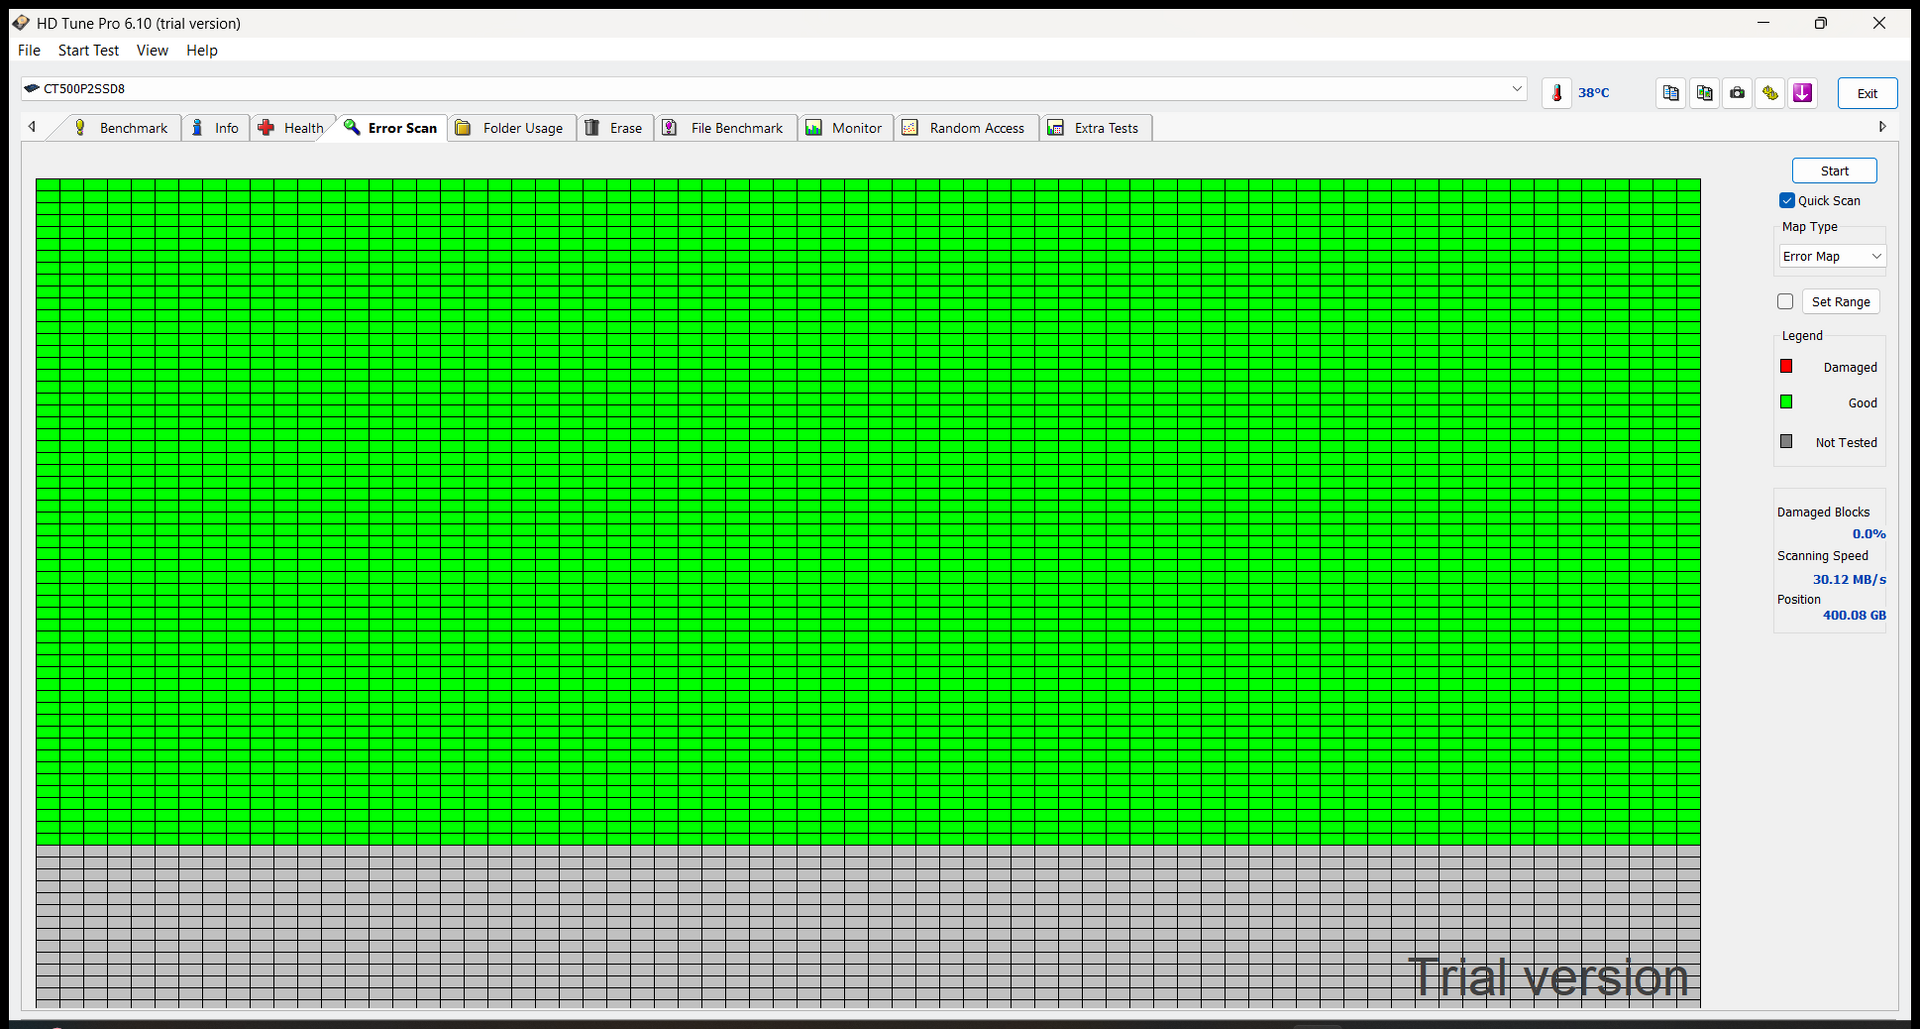
Task: Click the trash can Erase tab icon
Action: [592, 127]
